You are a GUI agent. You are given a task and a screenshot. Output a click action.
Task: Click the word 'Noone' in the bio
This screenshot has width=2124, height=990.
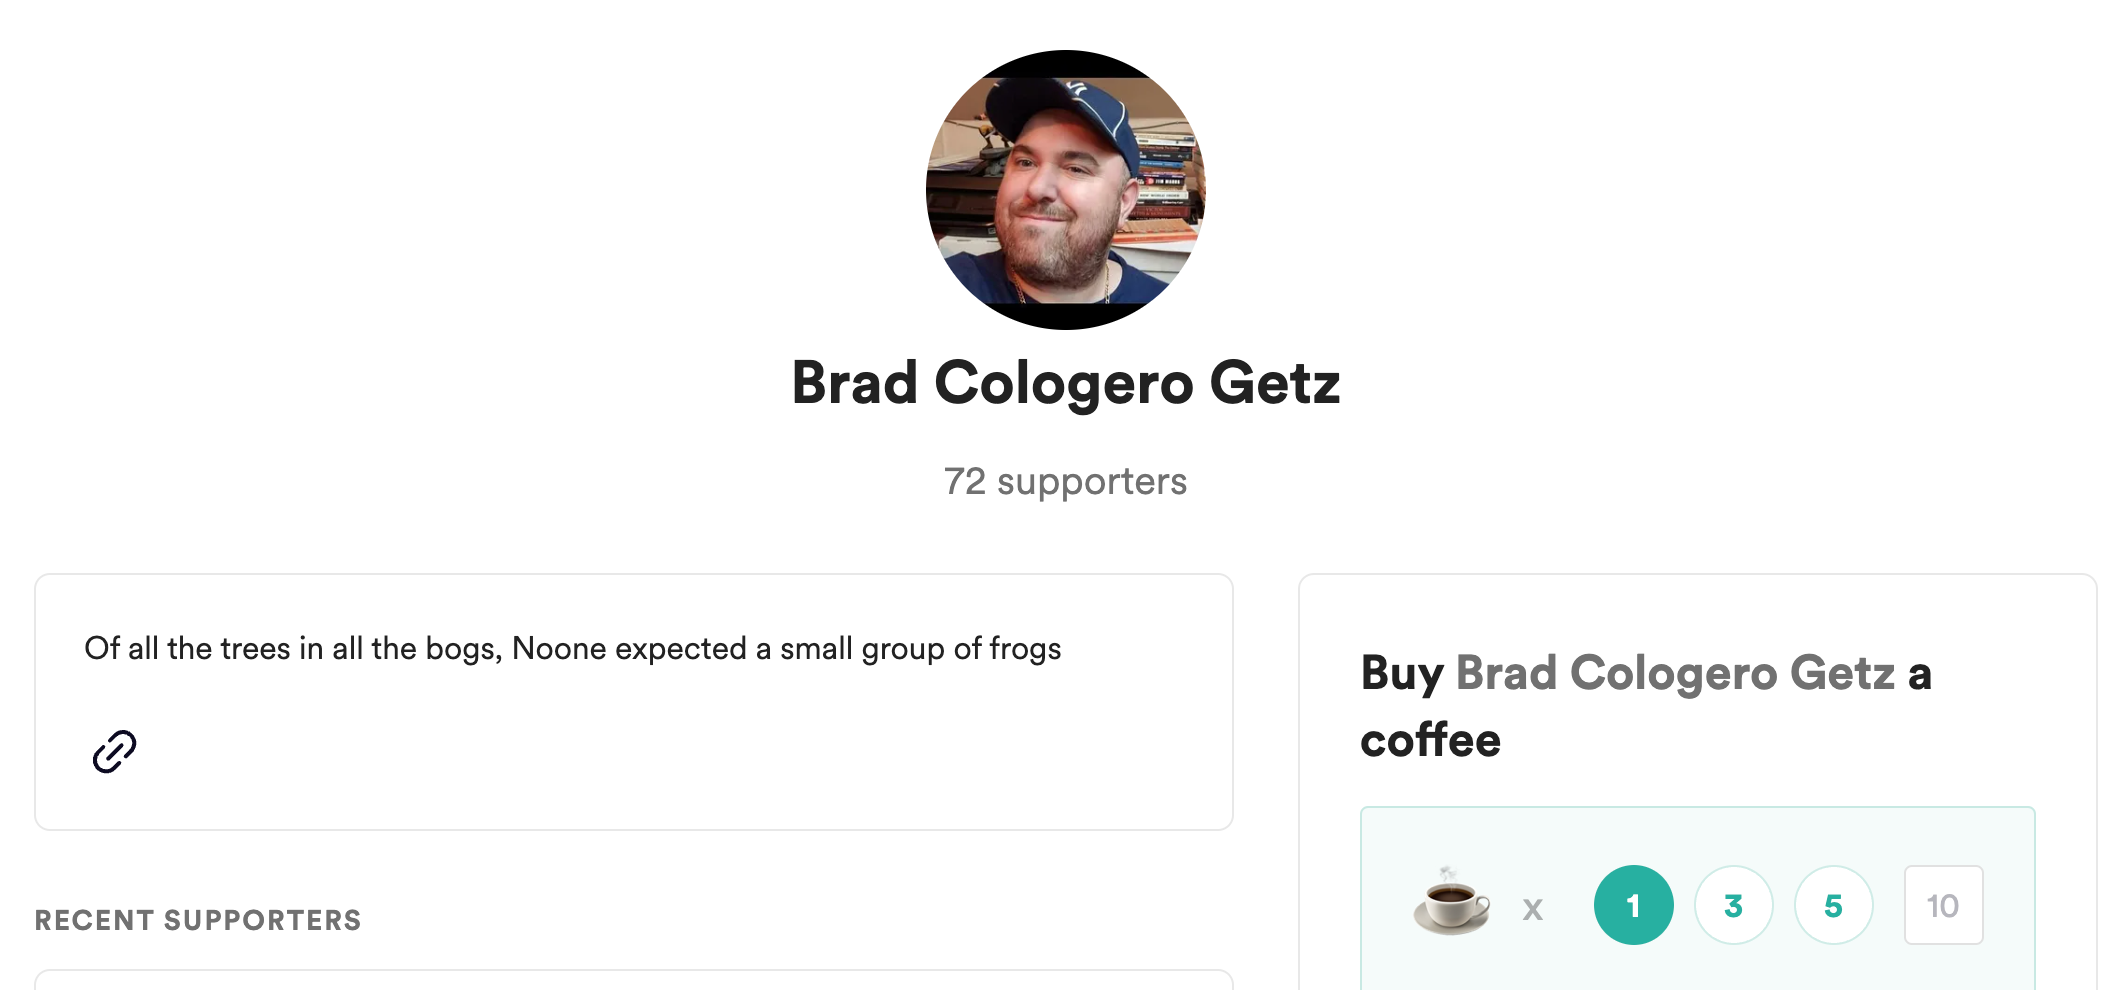(x=559, y=649)
